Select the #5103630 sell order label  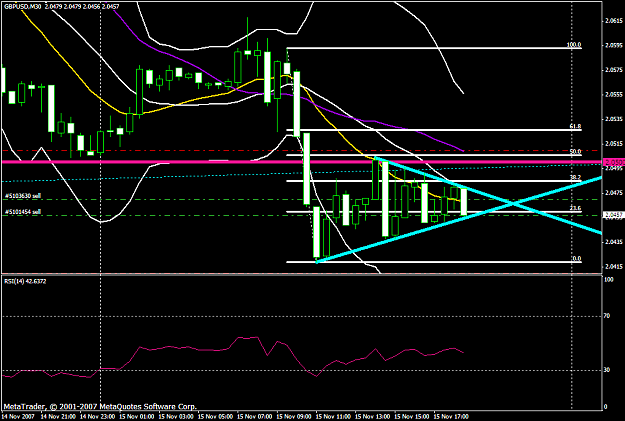[23, 196]
